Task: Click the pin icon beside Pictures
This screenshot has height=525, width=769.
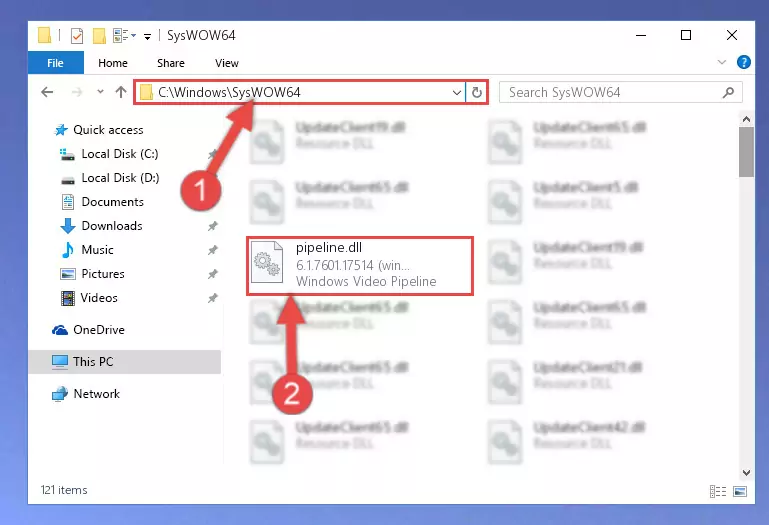Action: tap(212, 274)
